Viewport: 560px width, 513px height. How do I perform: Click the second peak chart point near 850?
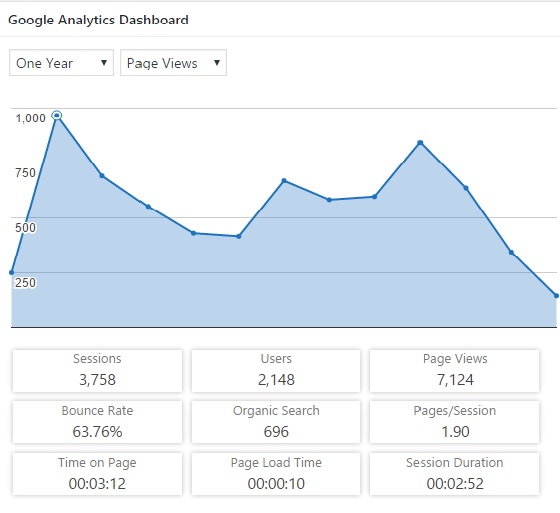click(x=420, y=143)
